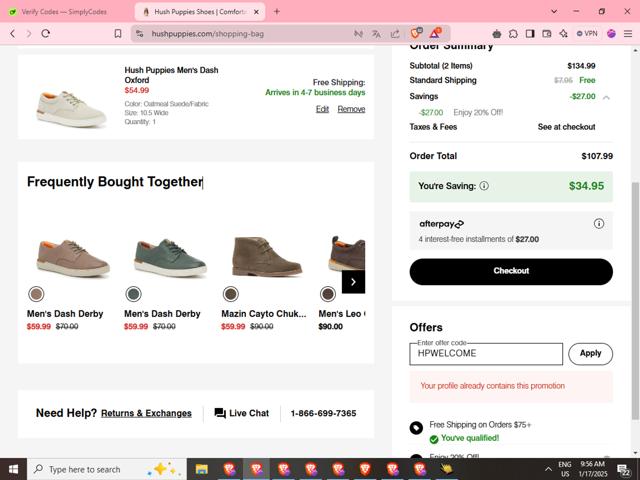Open green Men's Dash Derby shoe image

tap(170, 258)
